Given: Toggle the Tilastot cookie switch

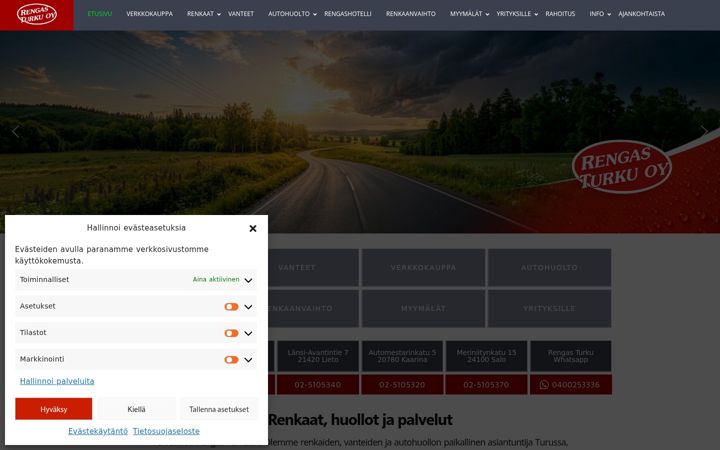Looking at the screenshot, I should (x=231, y=333).
